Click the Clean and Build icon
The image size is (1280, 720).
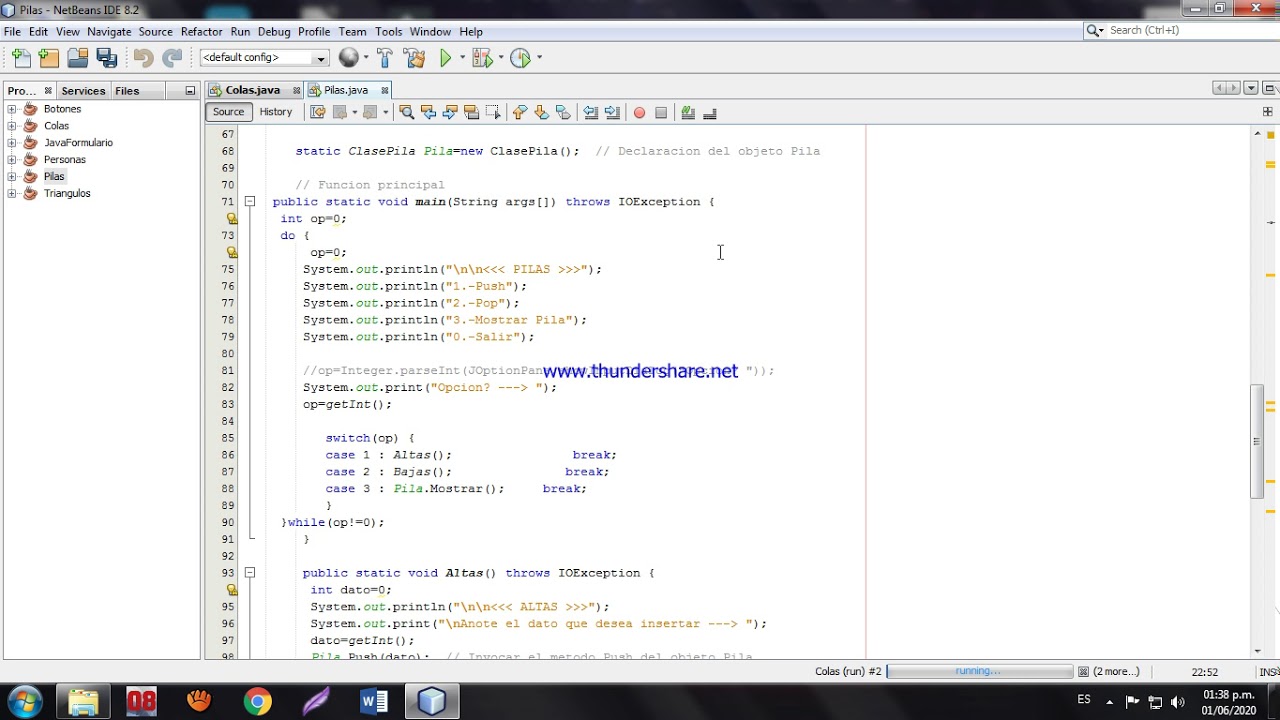point(412,58)
